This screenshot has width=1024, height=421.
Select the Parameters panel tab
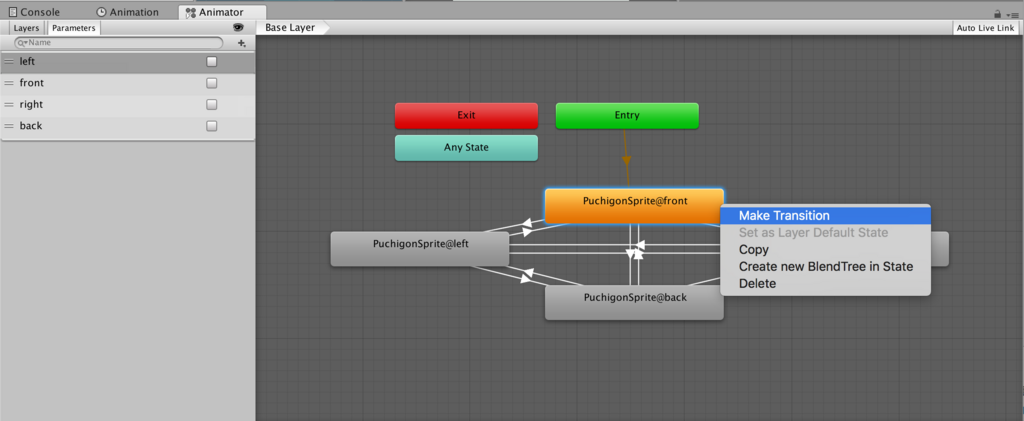pos(74,28)
